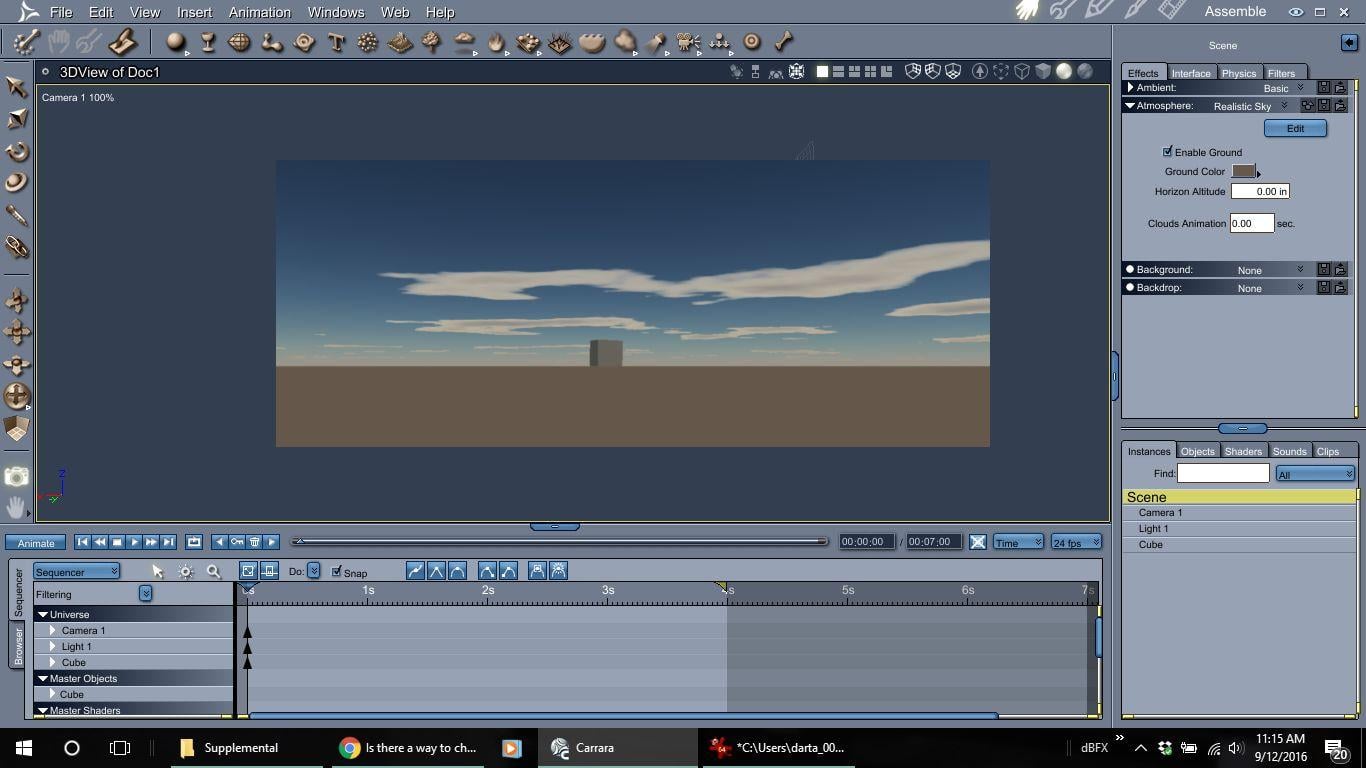Open the Atmosphere Realistic Sky dropdown

click(x=1285, y=106)
